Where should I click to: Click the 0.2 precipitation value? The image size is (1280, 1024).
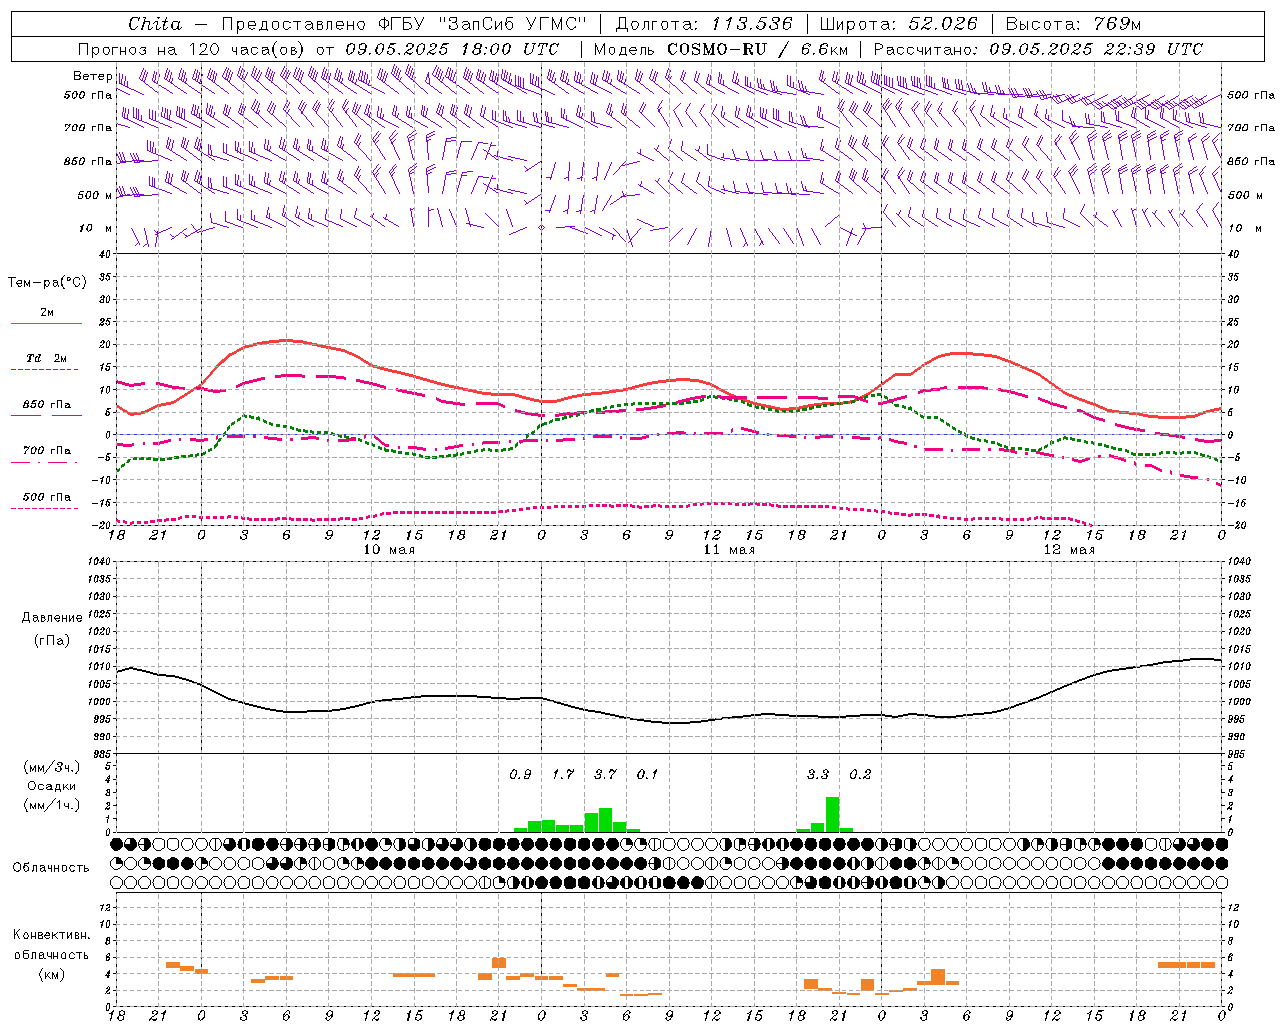point(860,775)
